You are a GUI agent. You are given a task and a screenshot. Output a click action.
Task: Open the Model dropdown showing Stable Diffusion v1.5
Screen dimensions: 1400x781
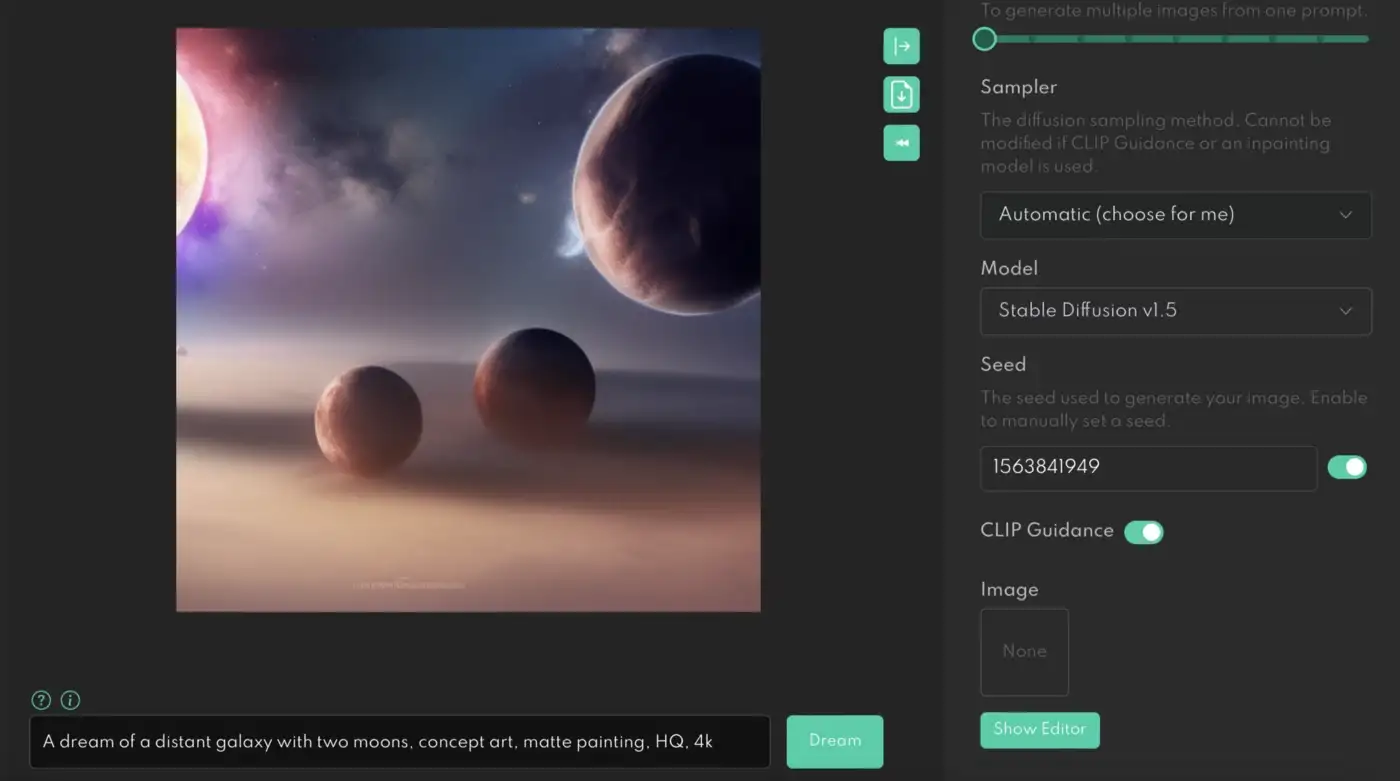(x=1176, y=311)
